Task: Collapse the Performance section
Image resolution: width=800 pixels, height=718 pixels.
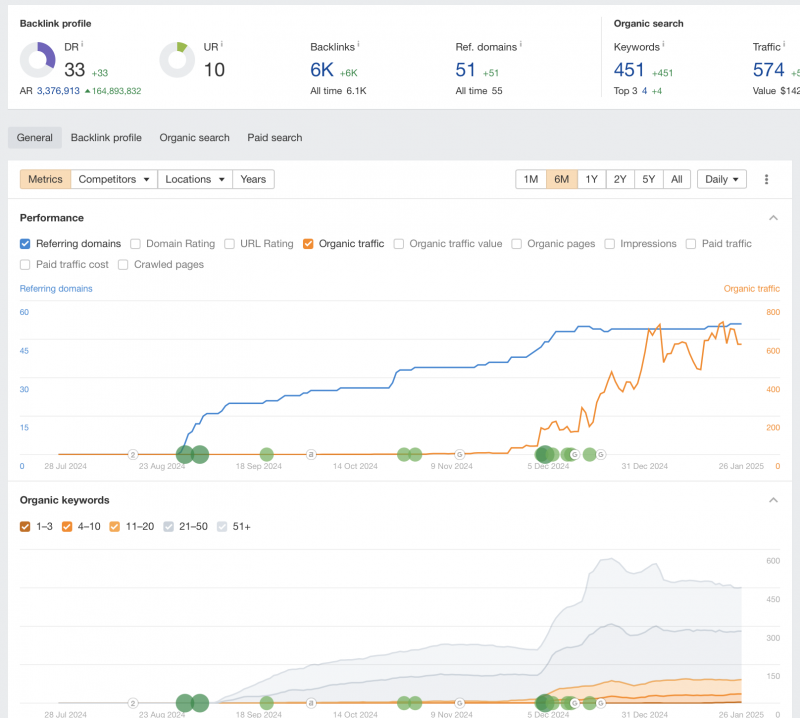Action: pos(773,218)
